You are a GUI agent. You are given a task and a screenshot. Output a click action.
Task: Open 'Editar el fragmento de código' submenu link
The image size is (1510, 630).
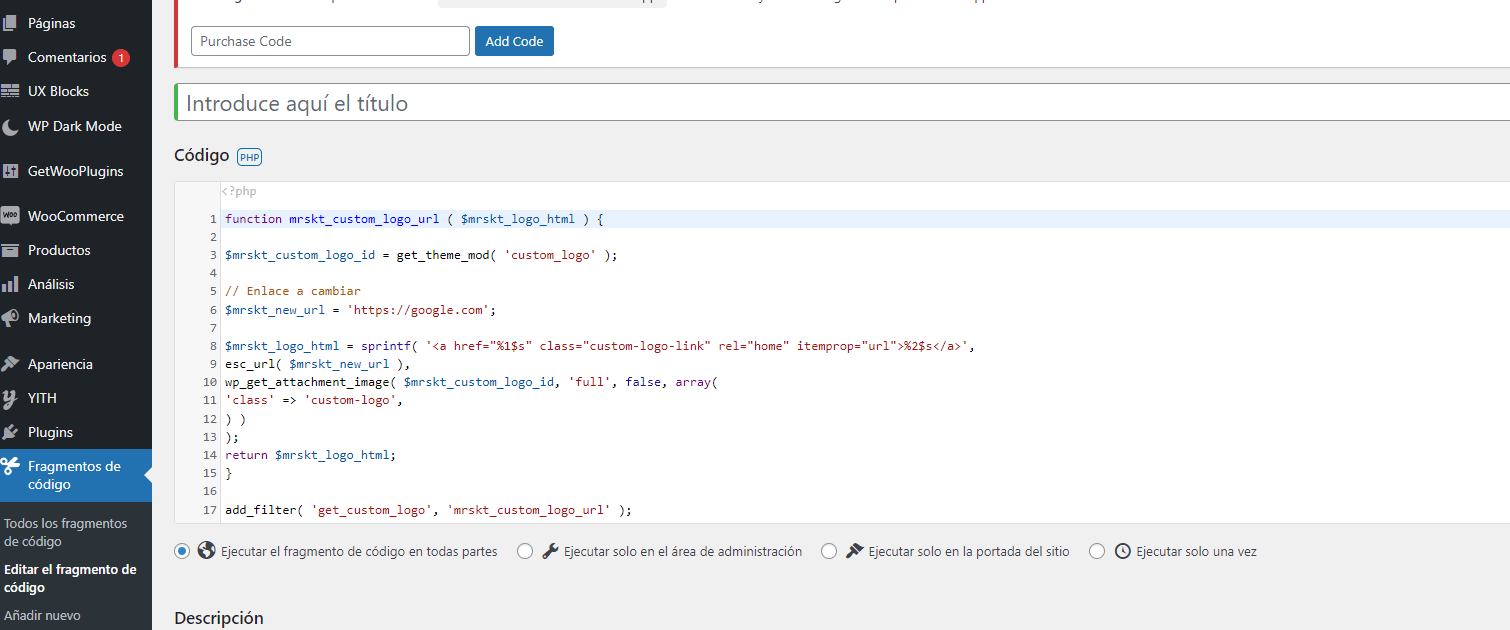click(70, 579)
